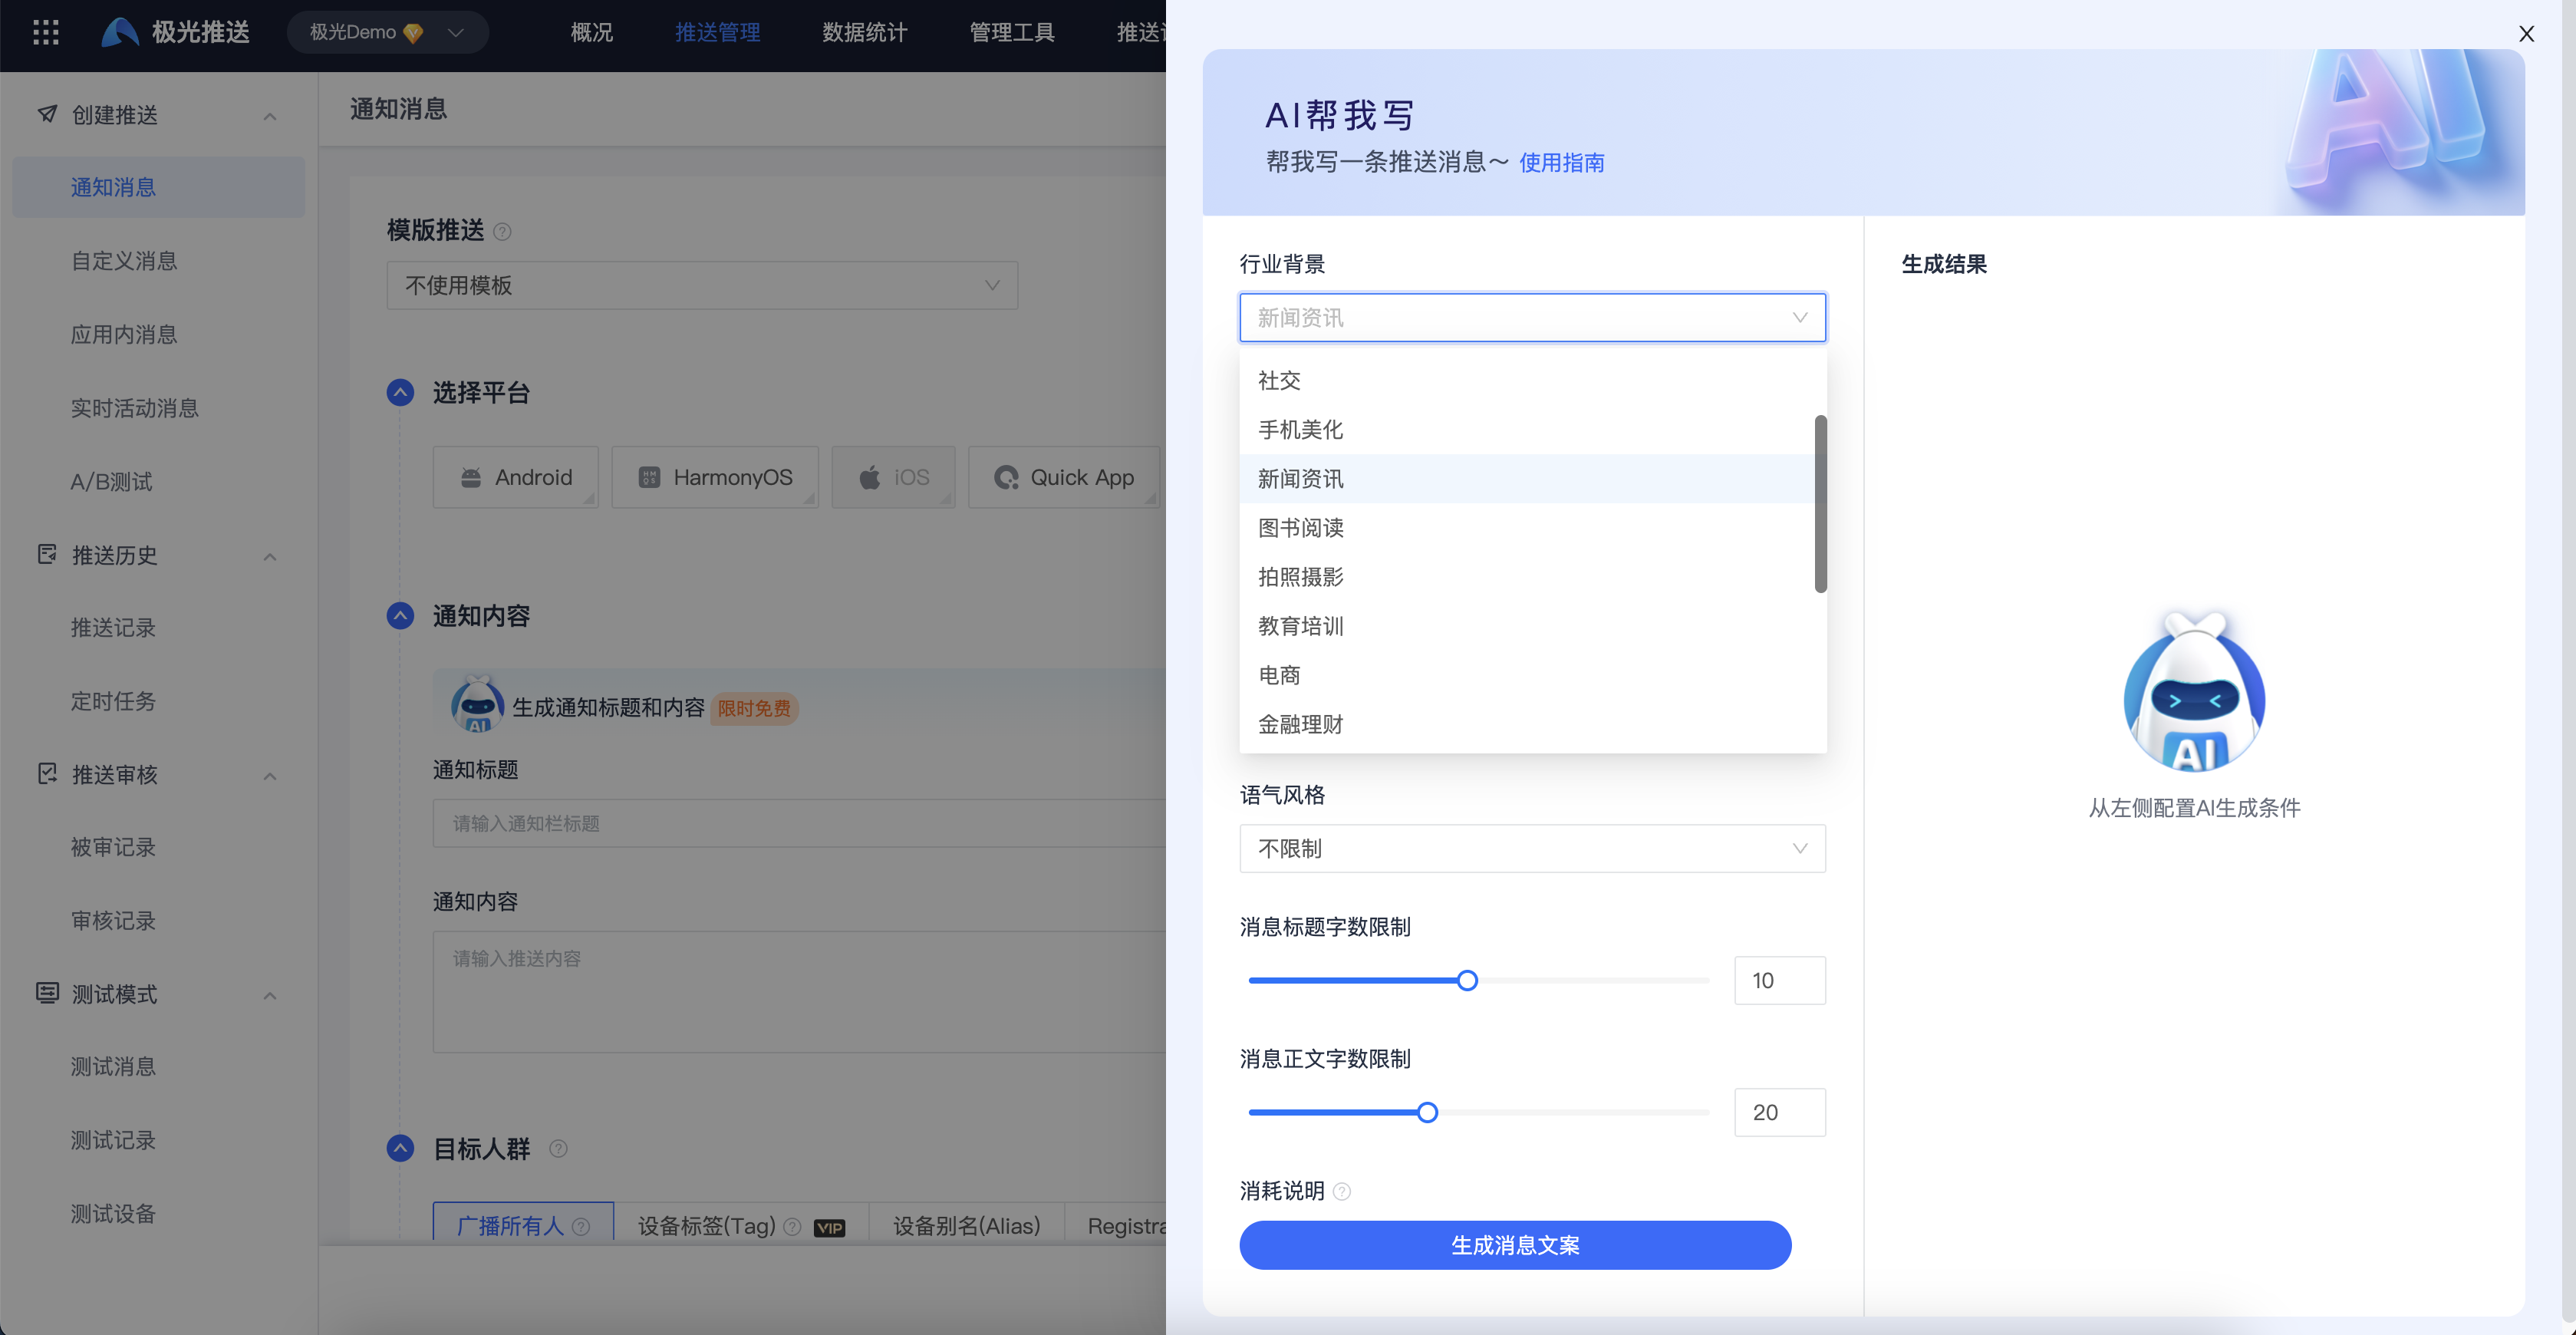Collapse the 选择平台 section circle arrow
The image size is (2576, 1335).
(x=400, y=392)
